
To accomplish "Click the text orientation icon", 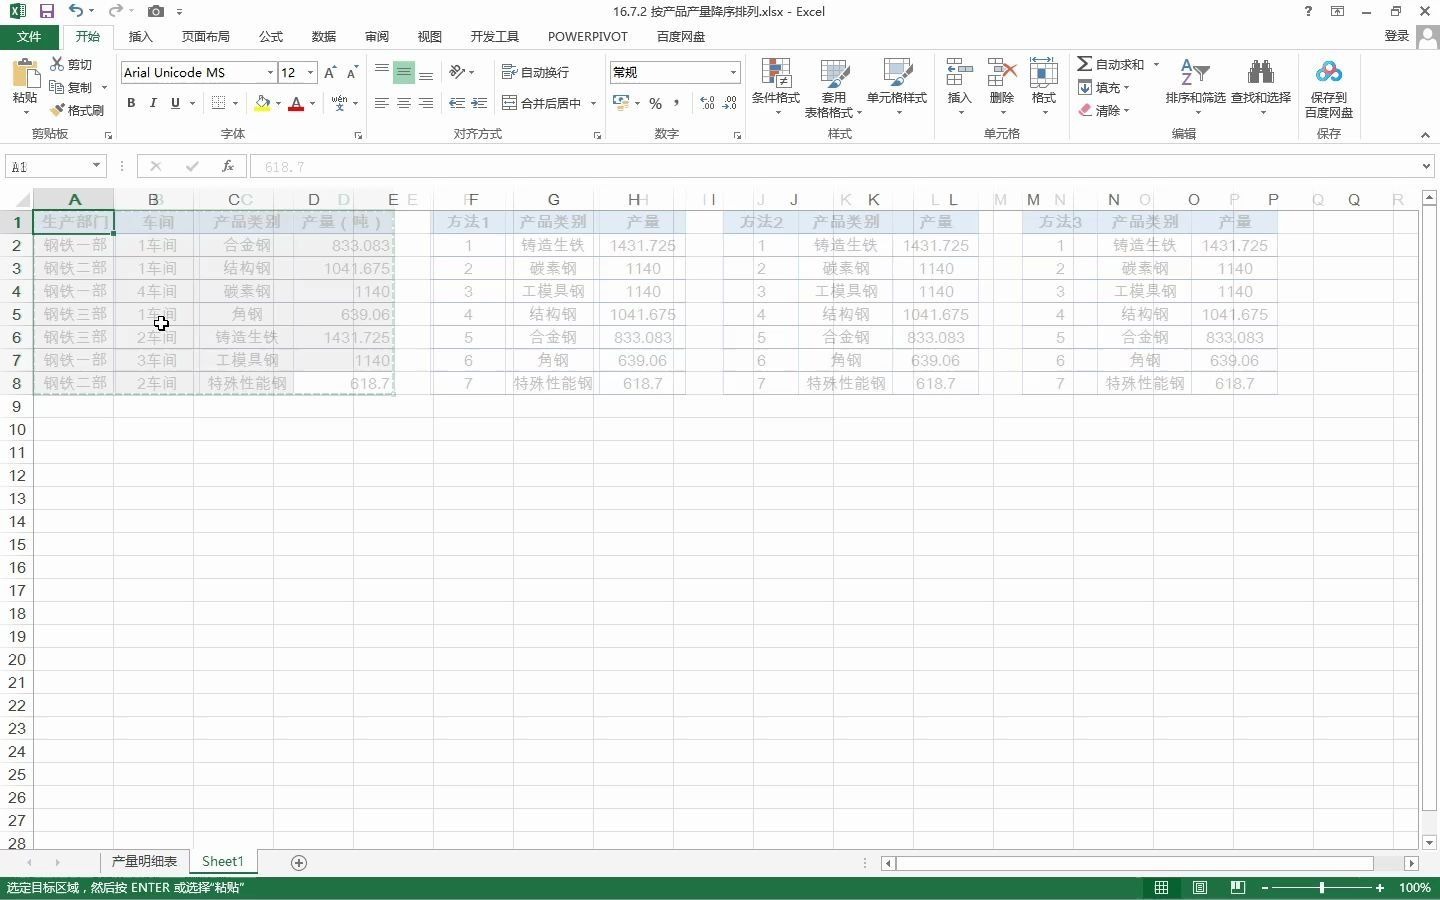I will pos(457,72).
